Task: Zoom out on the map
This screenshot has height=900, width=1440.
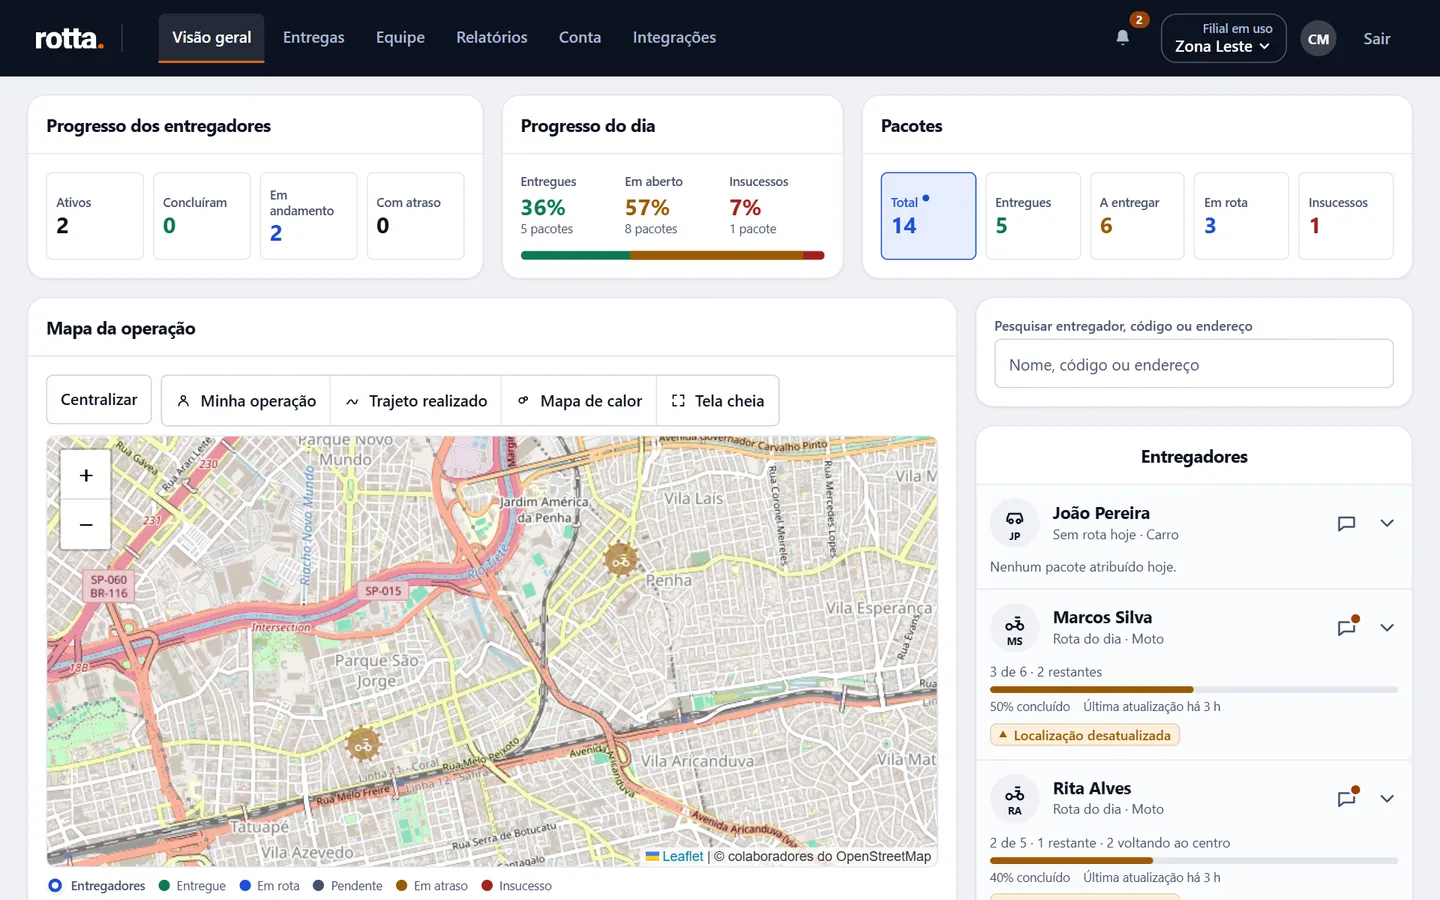Action: pyautogui.click(x=86, y=525)
